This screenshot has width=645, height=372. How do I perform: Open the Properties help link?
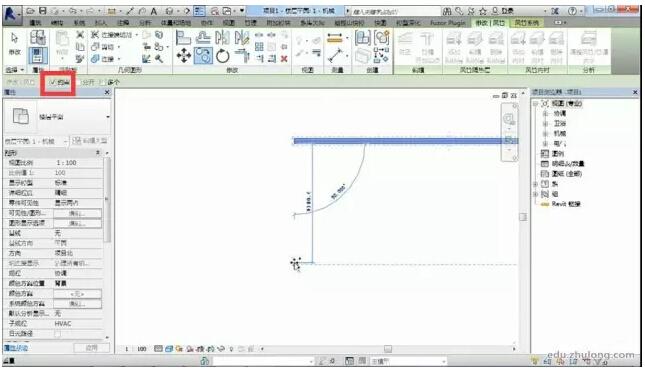click(16, 348)
